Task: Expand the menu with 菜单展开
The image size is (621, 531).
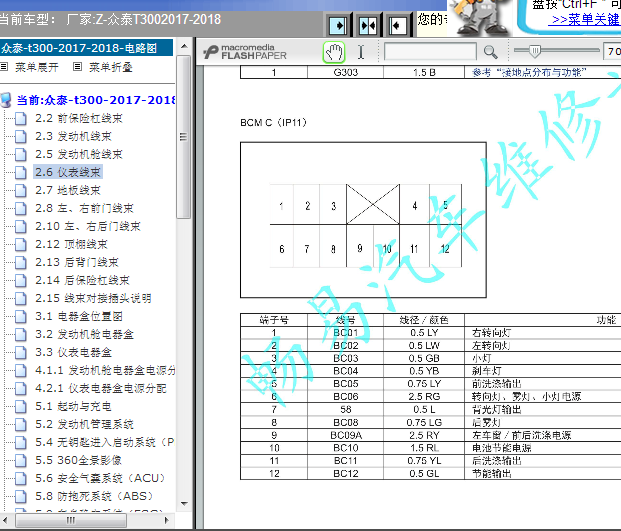Action: click(x=36, y=67)
